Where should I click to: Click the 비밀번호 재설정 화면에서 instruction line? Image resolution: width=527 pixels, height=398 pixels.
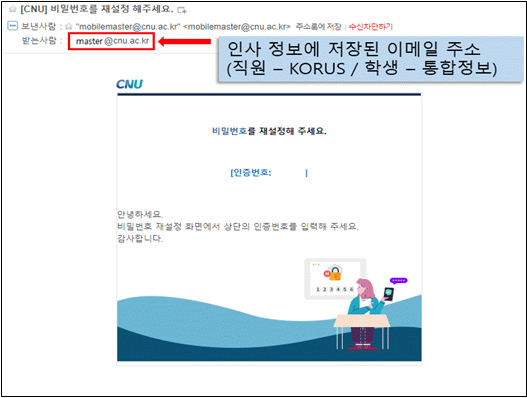coord(238,226)
